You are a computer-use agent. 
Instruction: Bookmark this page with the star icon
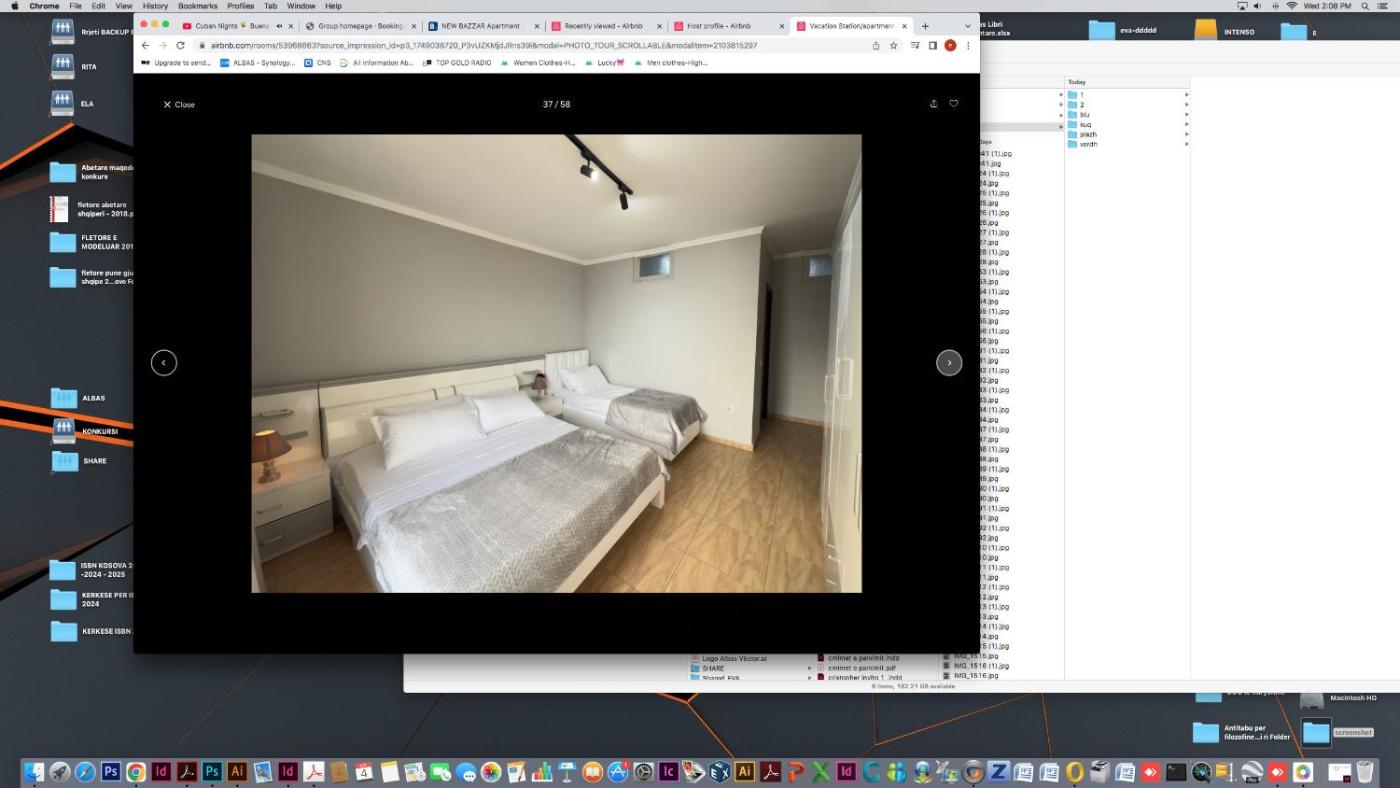pyautogui.click(x=893, y=45)
